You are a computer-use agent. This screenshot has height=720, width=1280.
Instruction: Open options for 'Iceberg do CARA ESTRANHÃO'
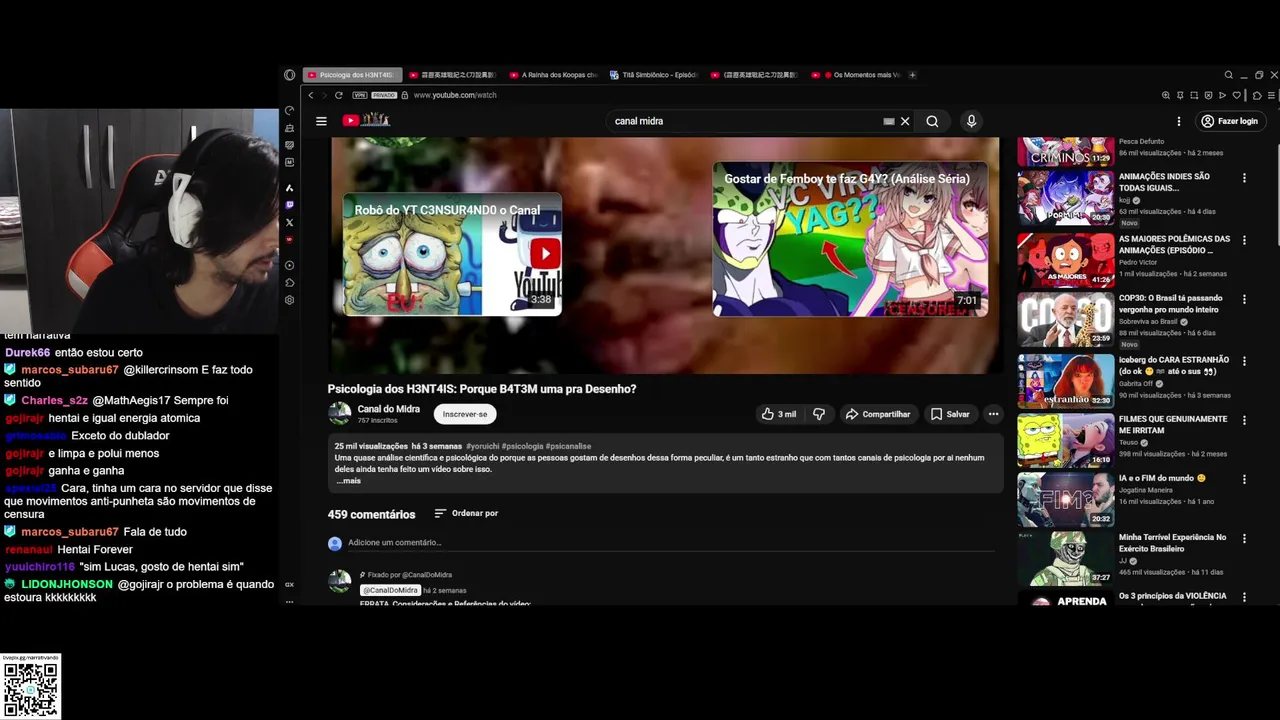(1244, 360)
